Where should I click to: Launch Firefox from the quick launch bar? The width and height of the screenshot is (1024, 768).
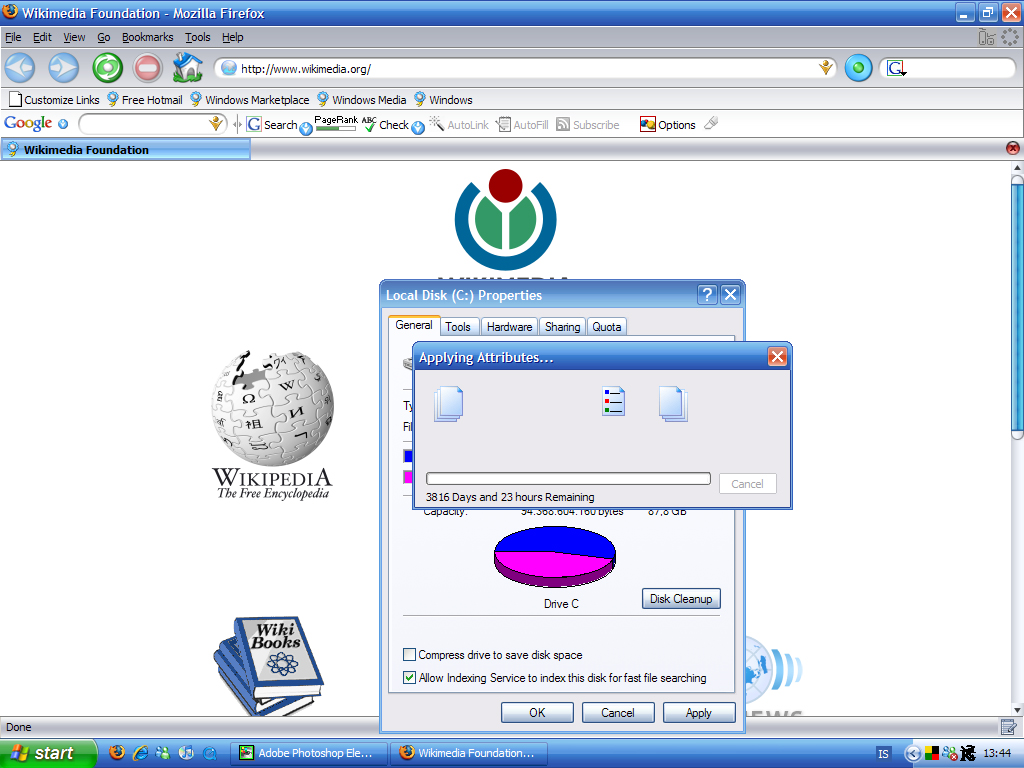[117, 752]
